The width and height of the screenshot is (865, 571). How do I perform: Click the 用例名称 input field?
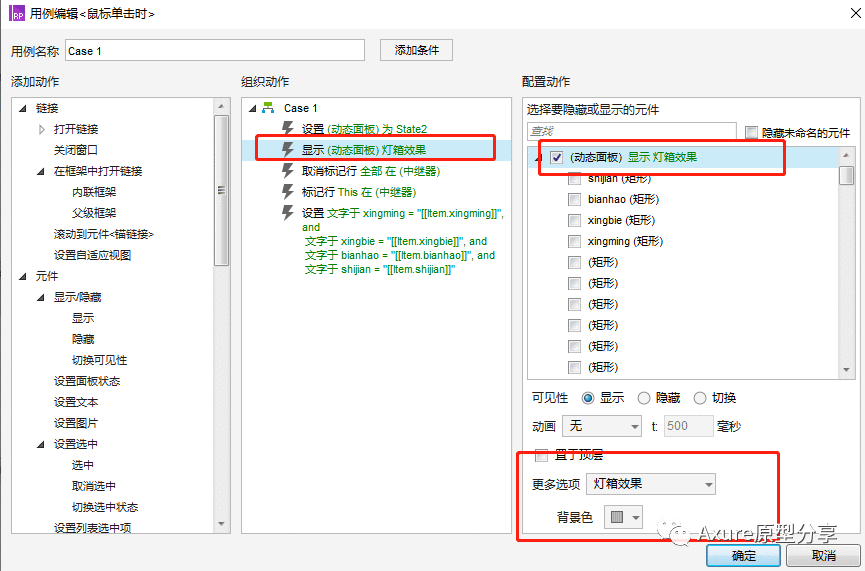click(x=215, y=50)
